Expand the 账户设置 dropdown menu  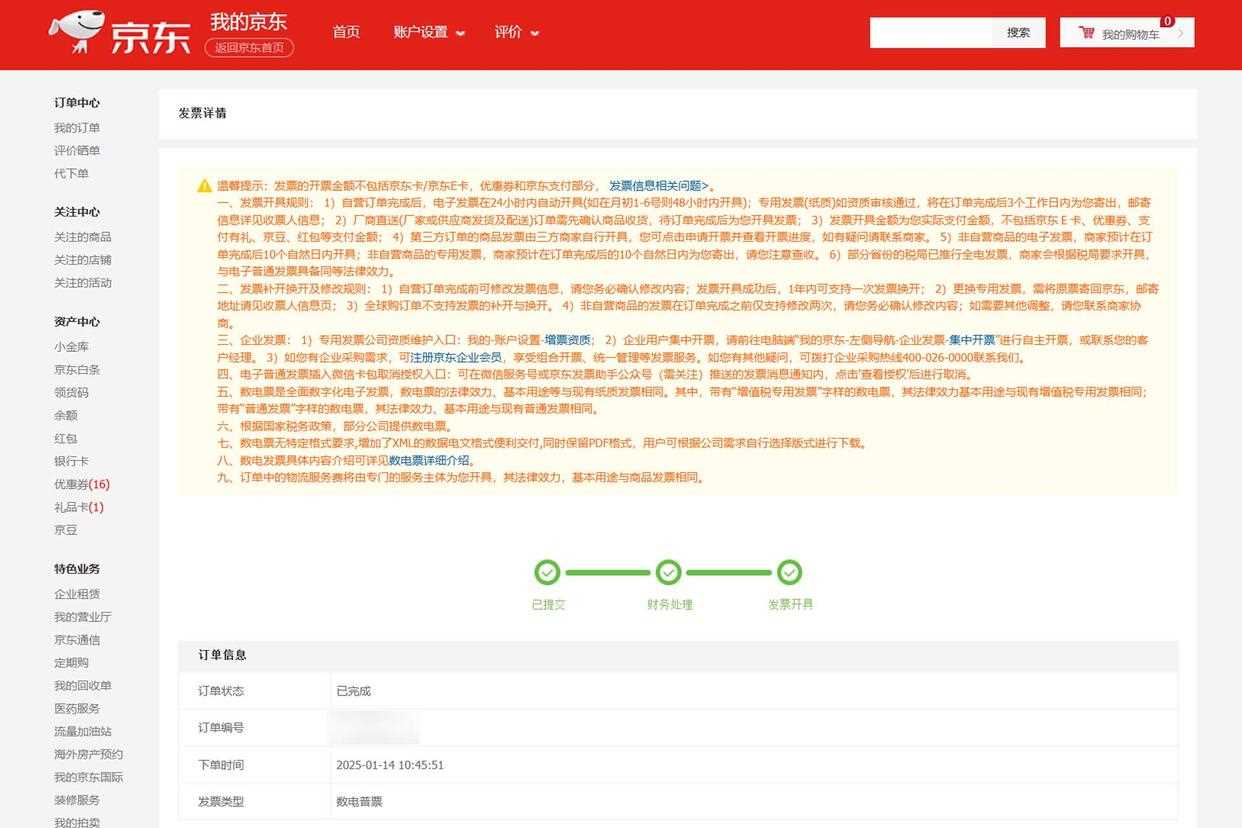[429, 32]
